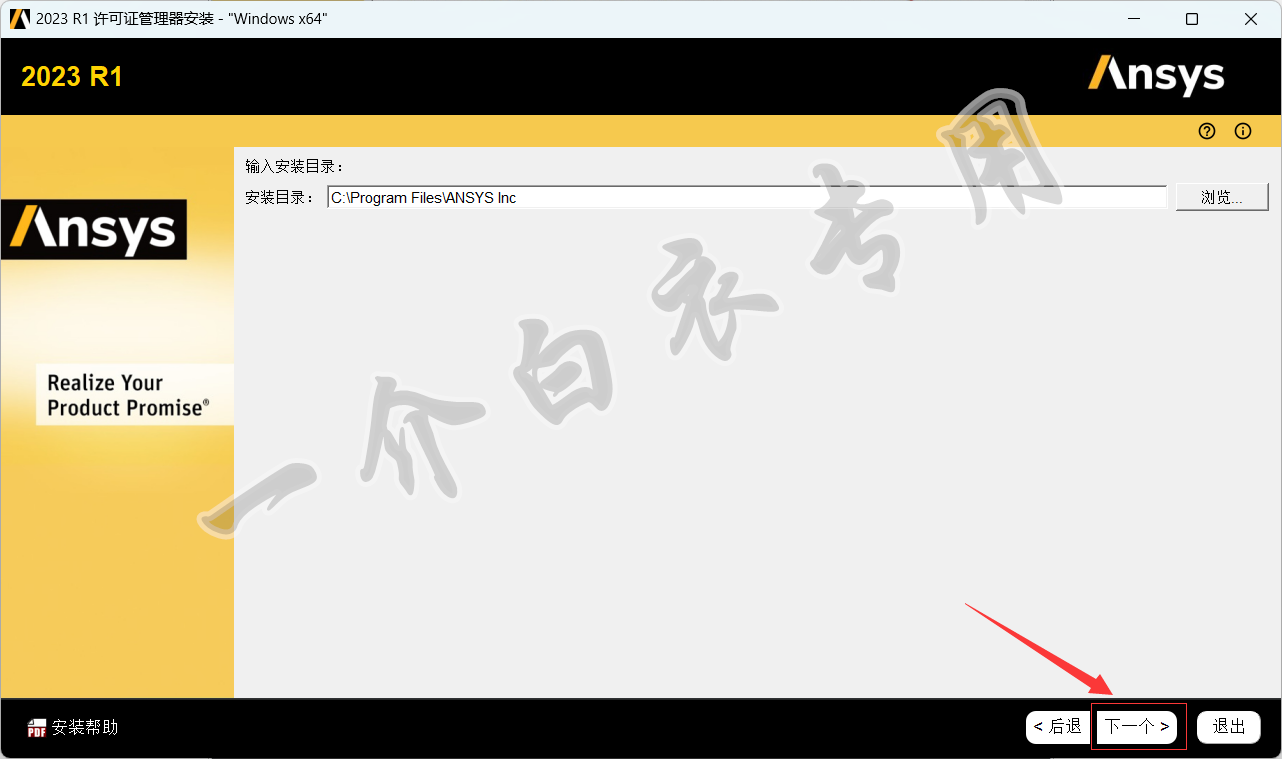Maximize the installer window
This screenshot has width=1282, height=759.
tap(1192, 19)
